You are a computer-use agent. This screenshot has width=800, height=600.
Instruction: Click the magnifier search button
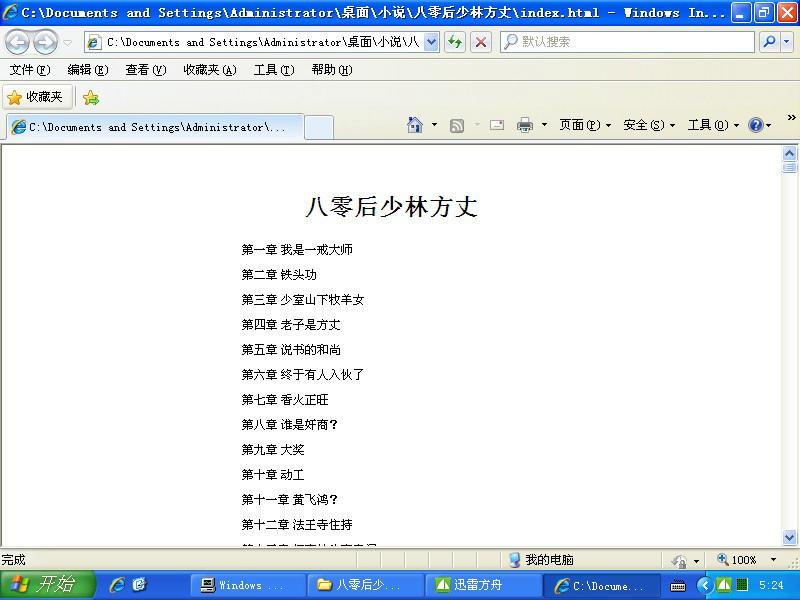click(769, 42)
